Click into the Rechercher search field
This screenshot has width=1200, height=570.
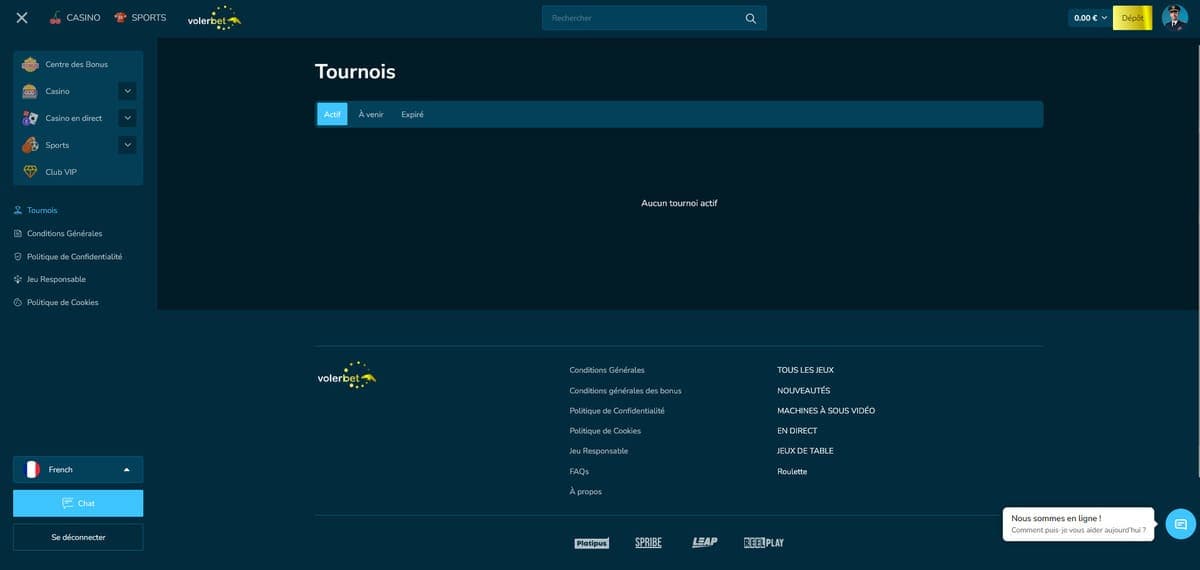(x=640, y=18)
